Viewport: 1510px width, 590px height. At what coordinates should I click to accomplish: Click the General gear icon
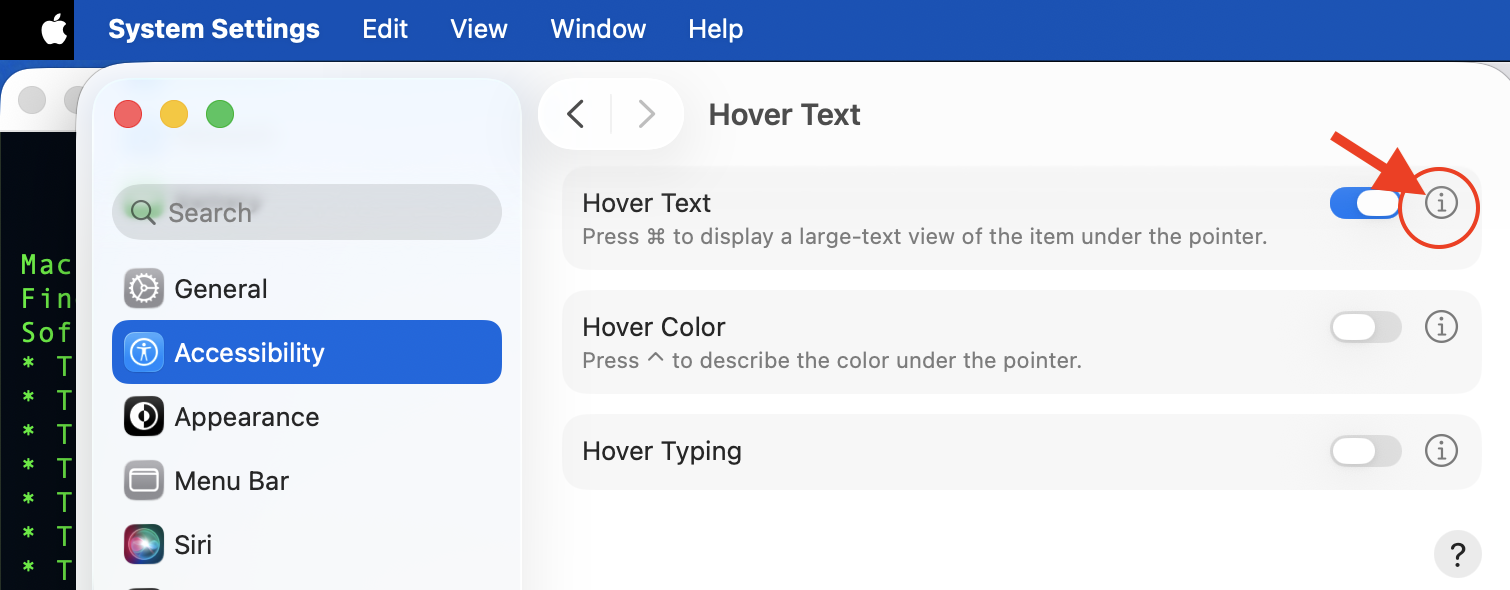tap(144, 289)
